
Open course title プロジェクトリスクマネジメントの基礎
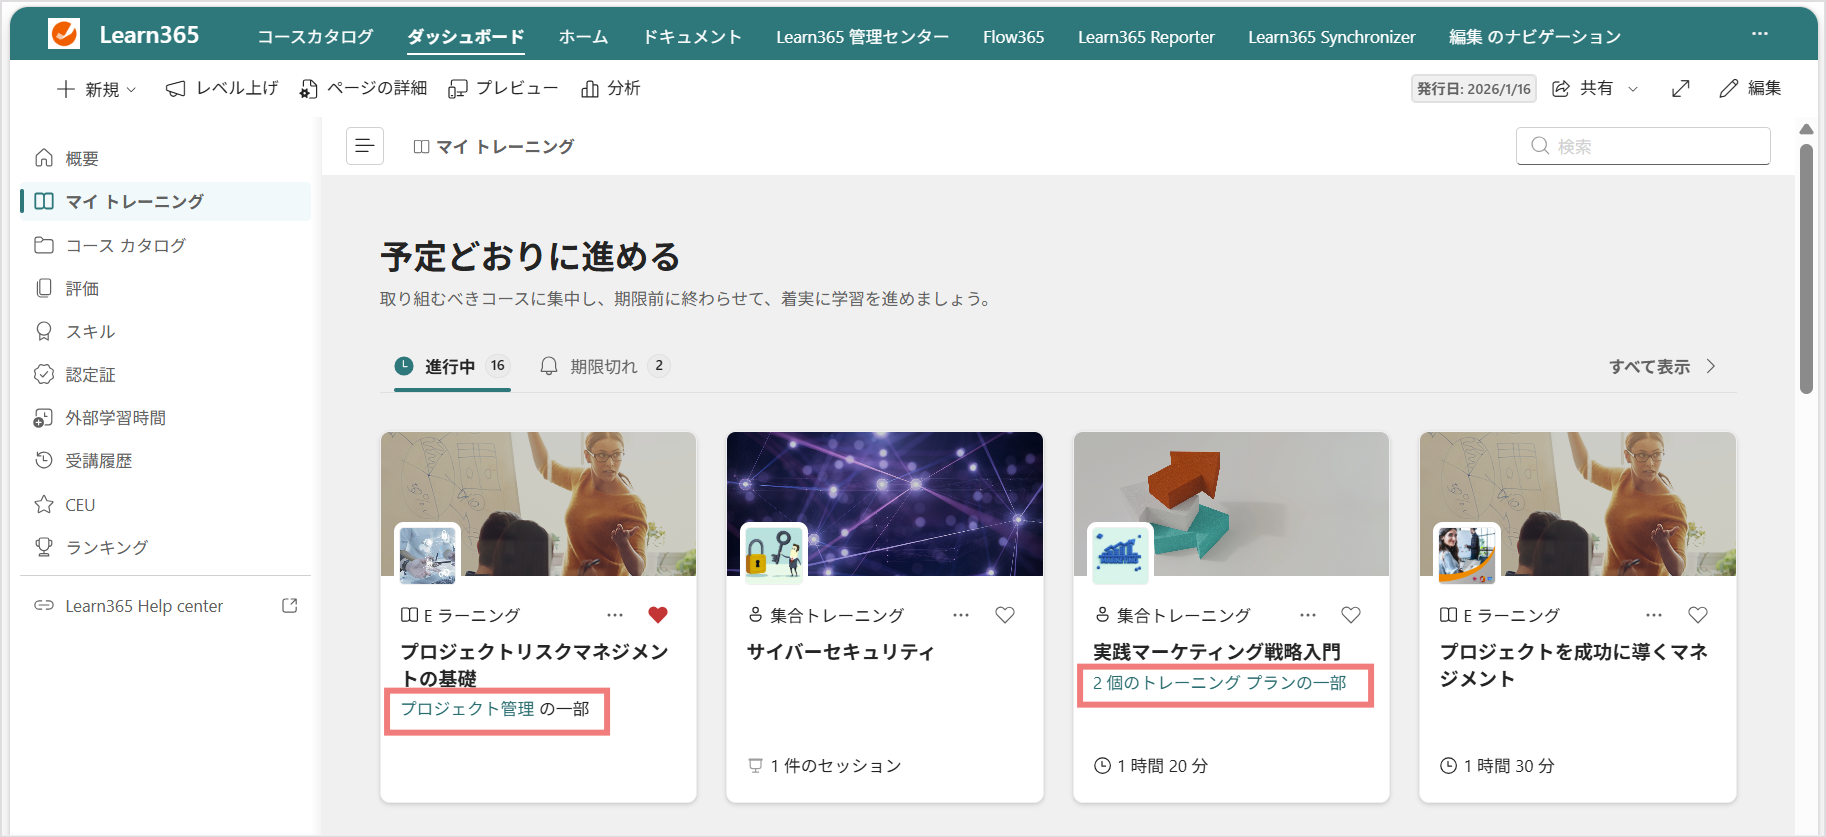pos(534,665)
